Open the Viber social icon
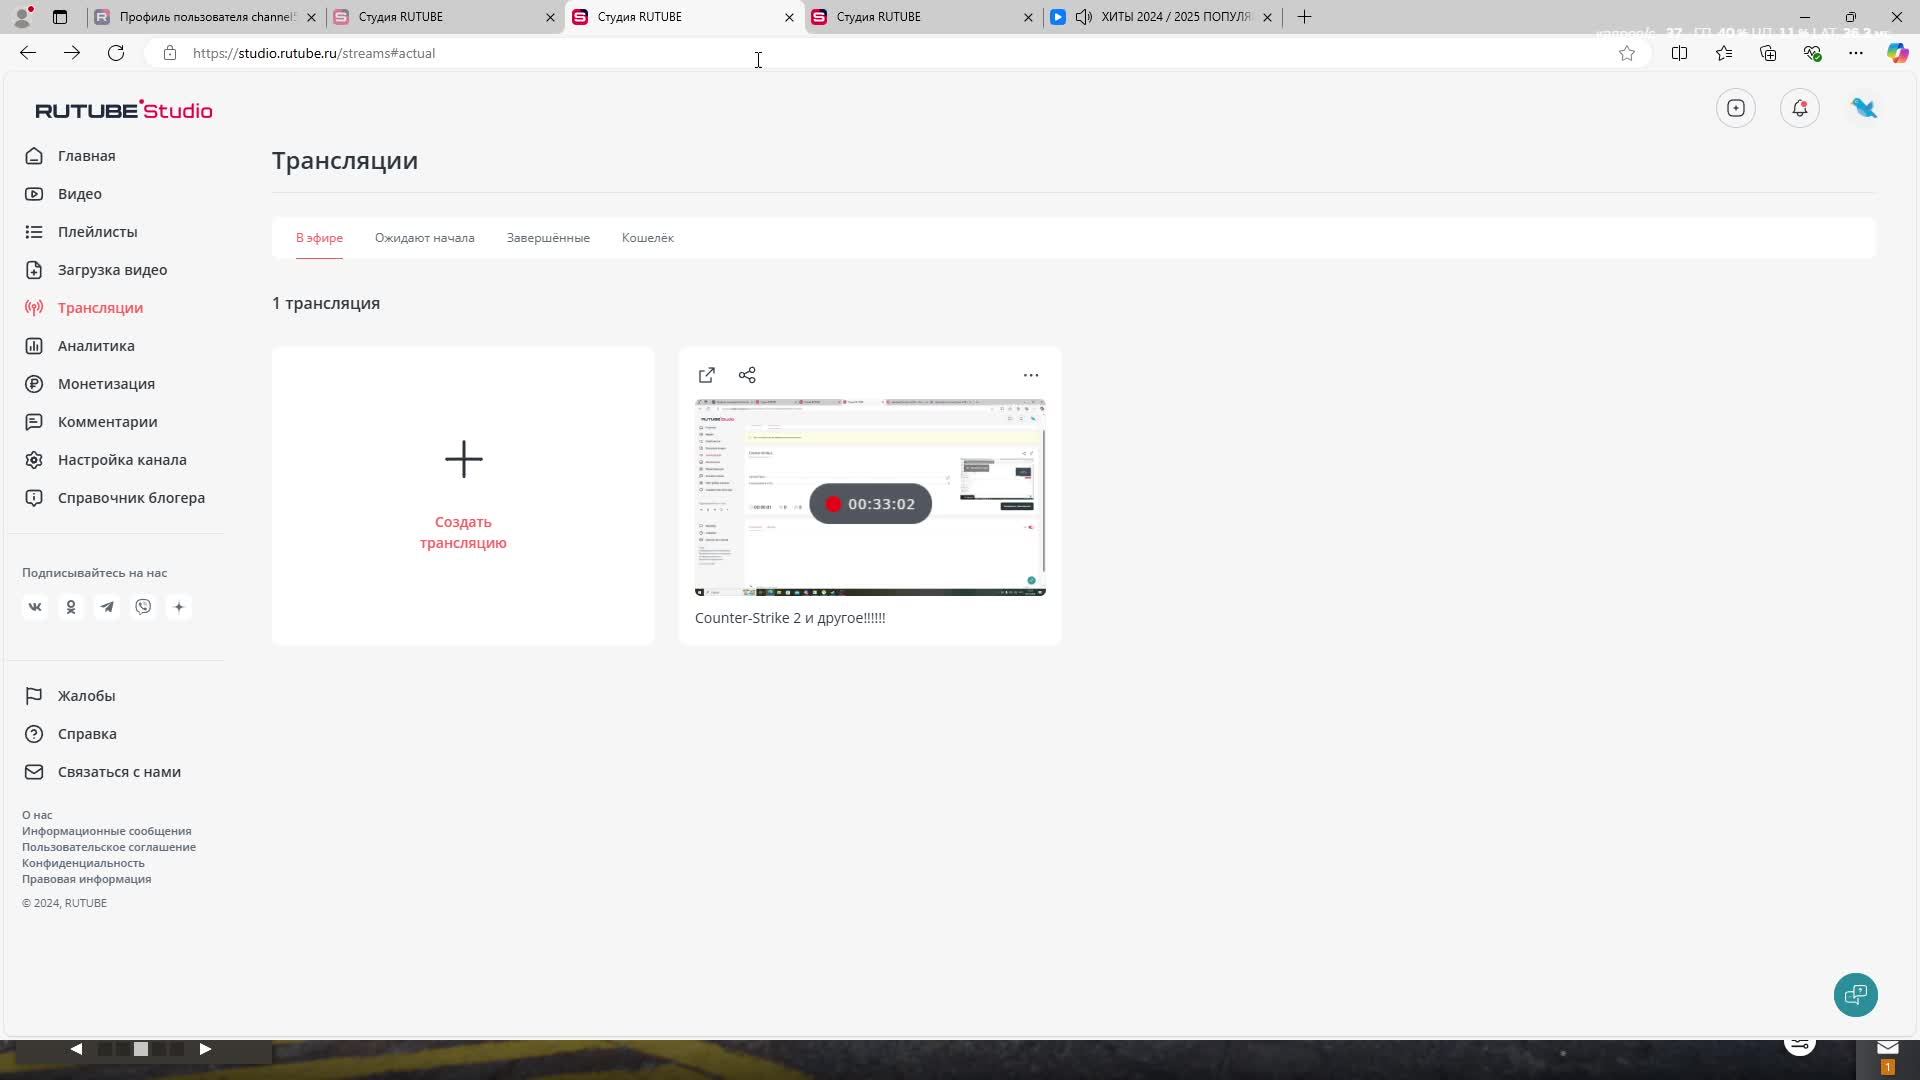 [143, 607]
